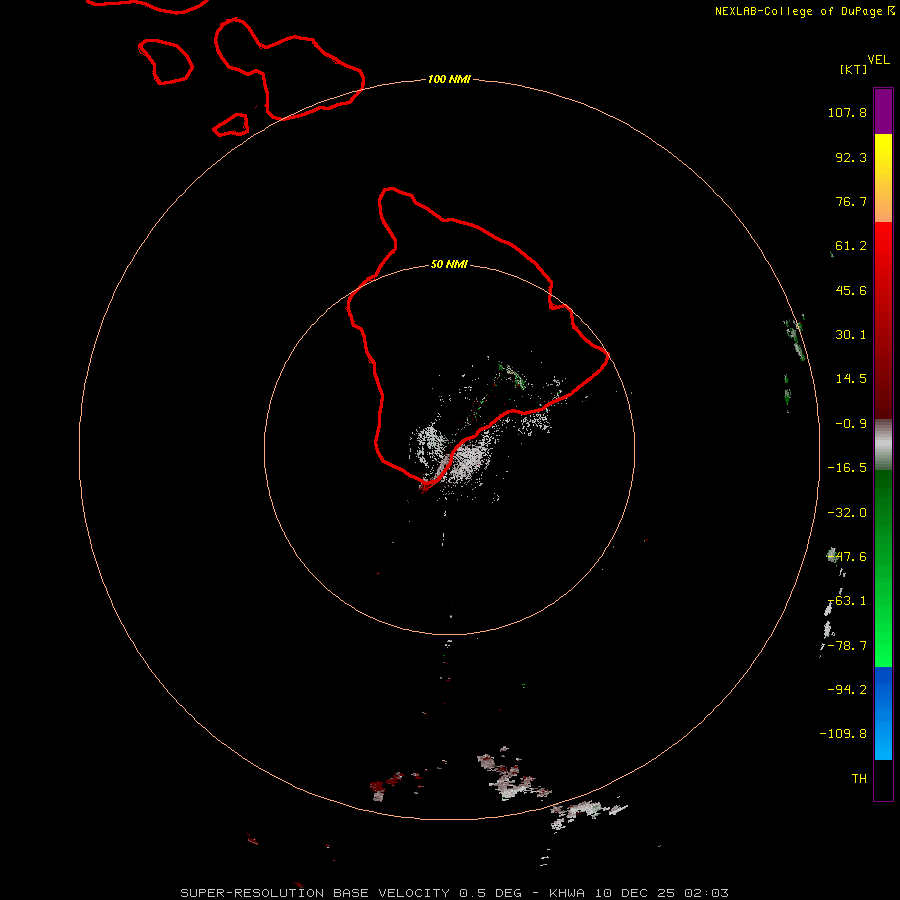Viewport: 900px width, 900px height.
Task: Click the green segment of the color bar
Action: [x=883, y=568]
